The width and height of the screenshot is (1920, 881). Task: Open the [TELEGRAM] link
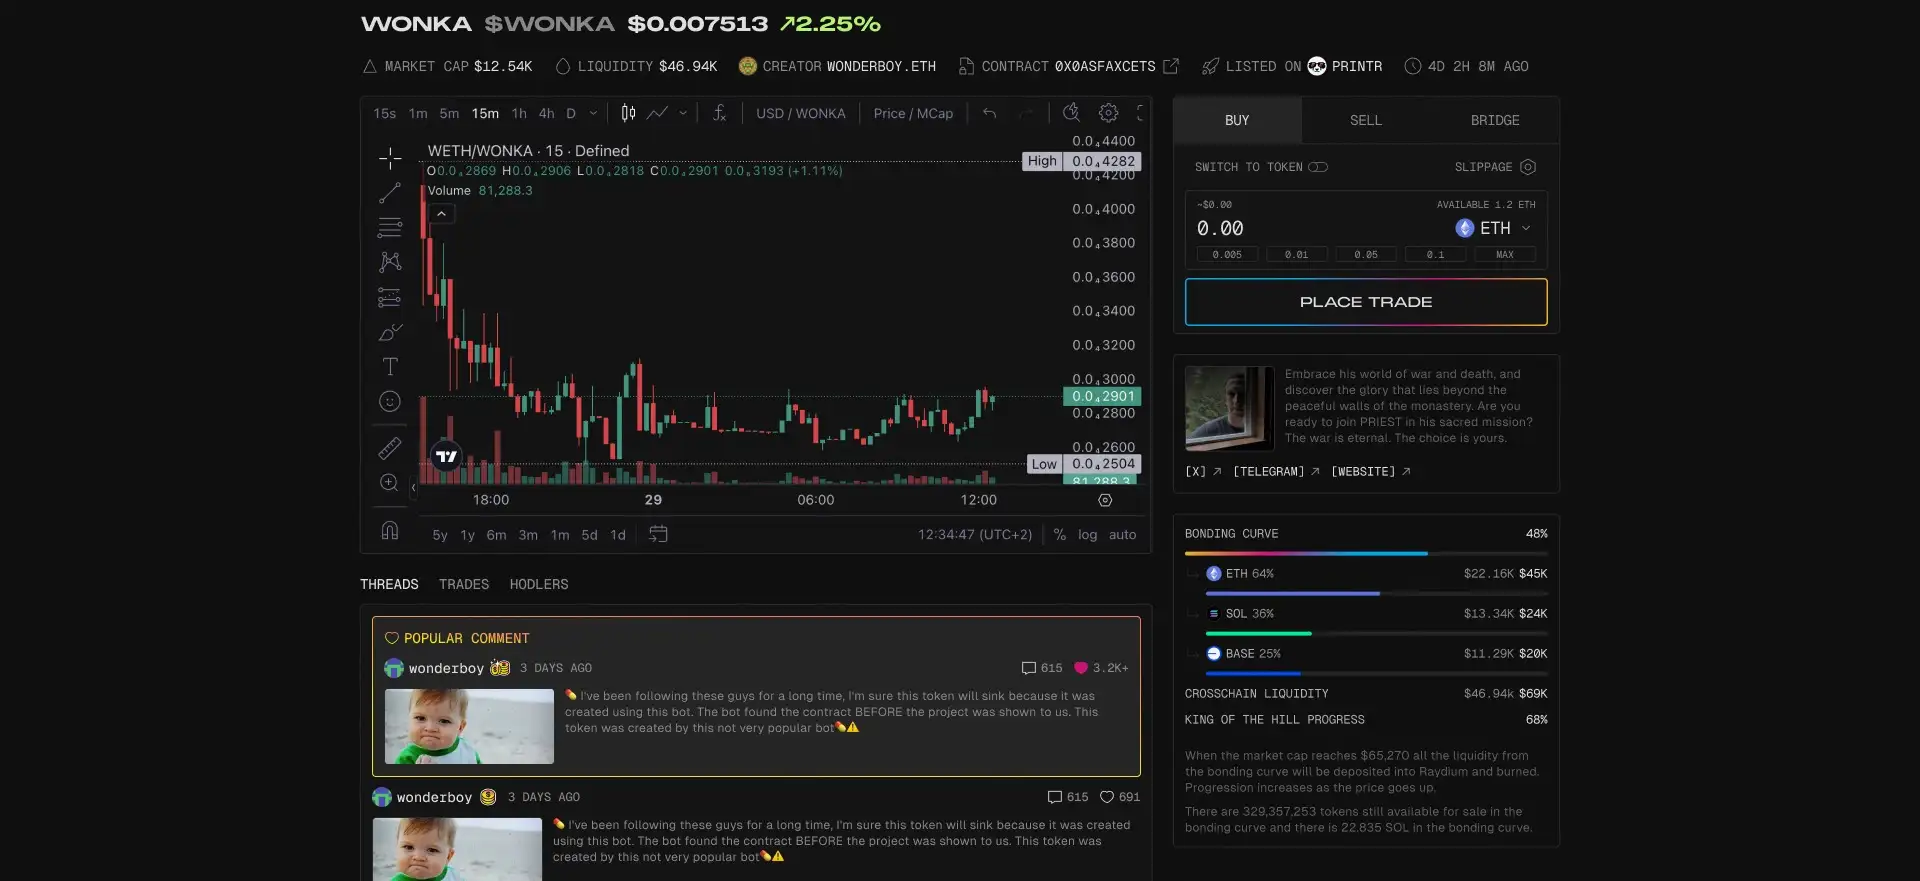(1276, 471)
